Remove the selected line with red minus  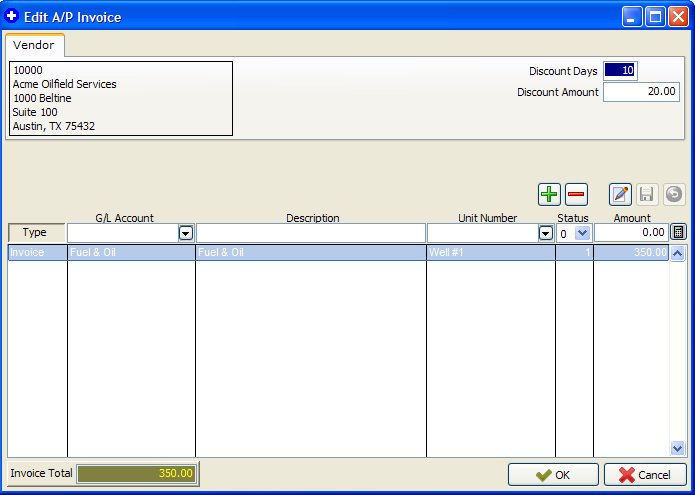(x=576, y=195)
